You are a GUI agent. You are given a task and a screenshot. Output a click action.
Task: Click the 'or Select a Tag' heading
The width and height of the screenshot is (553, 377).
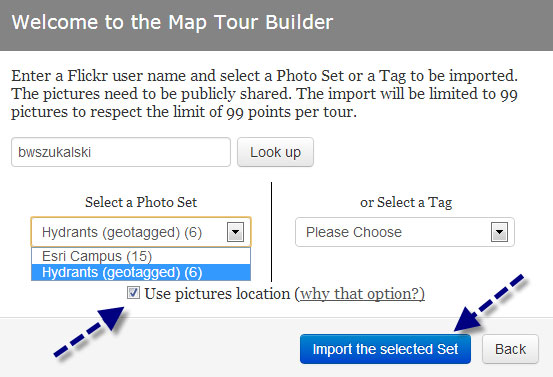[x=406, y=202]
